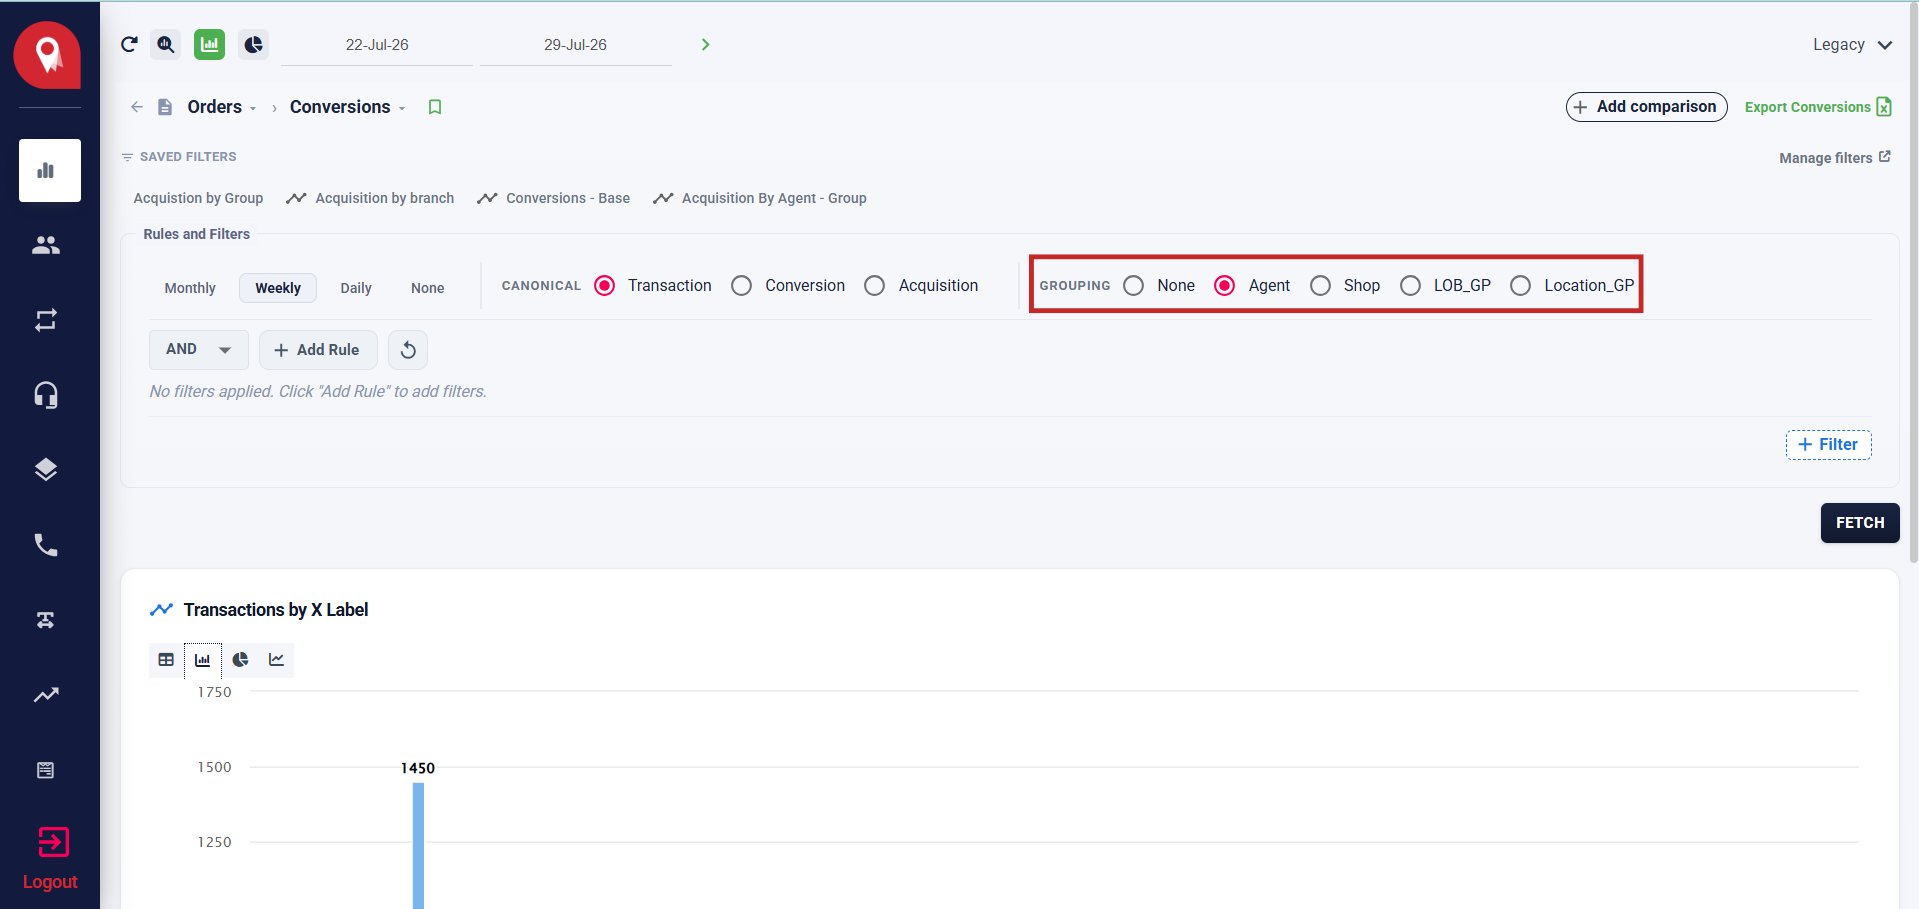Switch interval to Monthly
The width and height of the screenshot is (1919, 909).
coord(190,288)
